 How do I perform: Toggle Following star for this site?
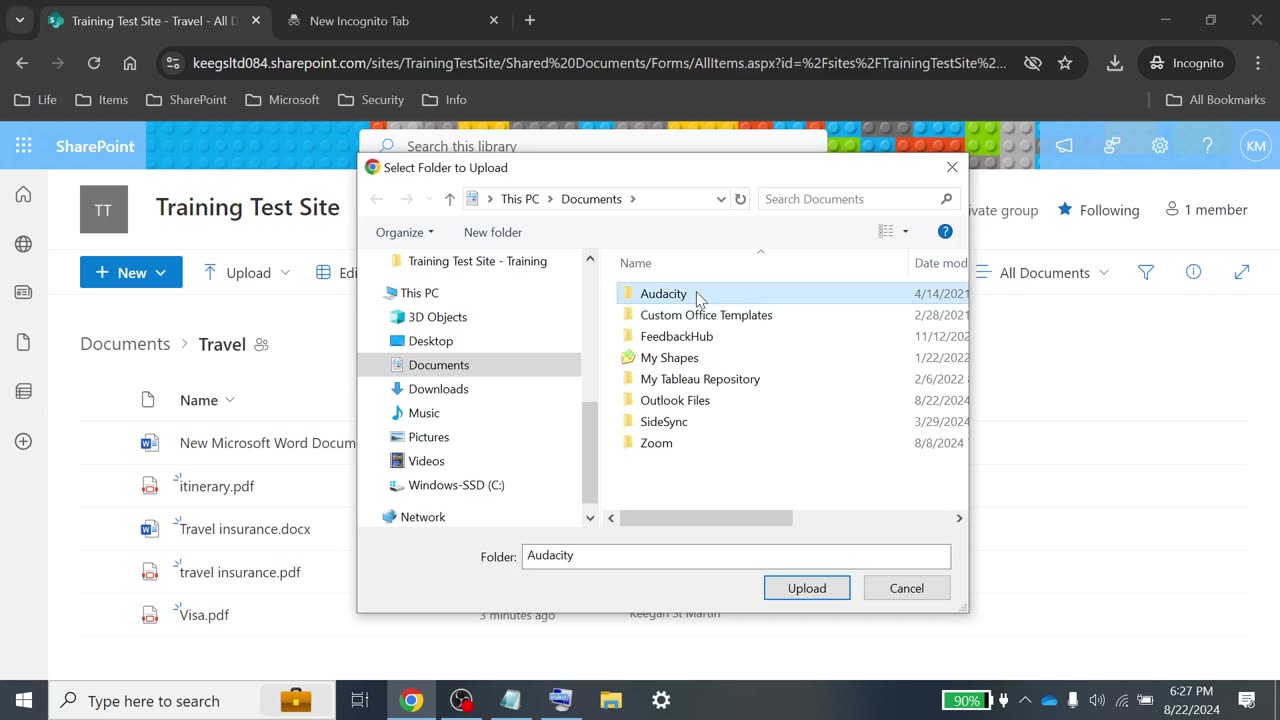(1065, 210)
